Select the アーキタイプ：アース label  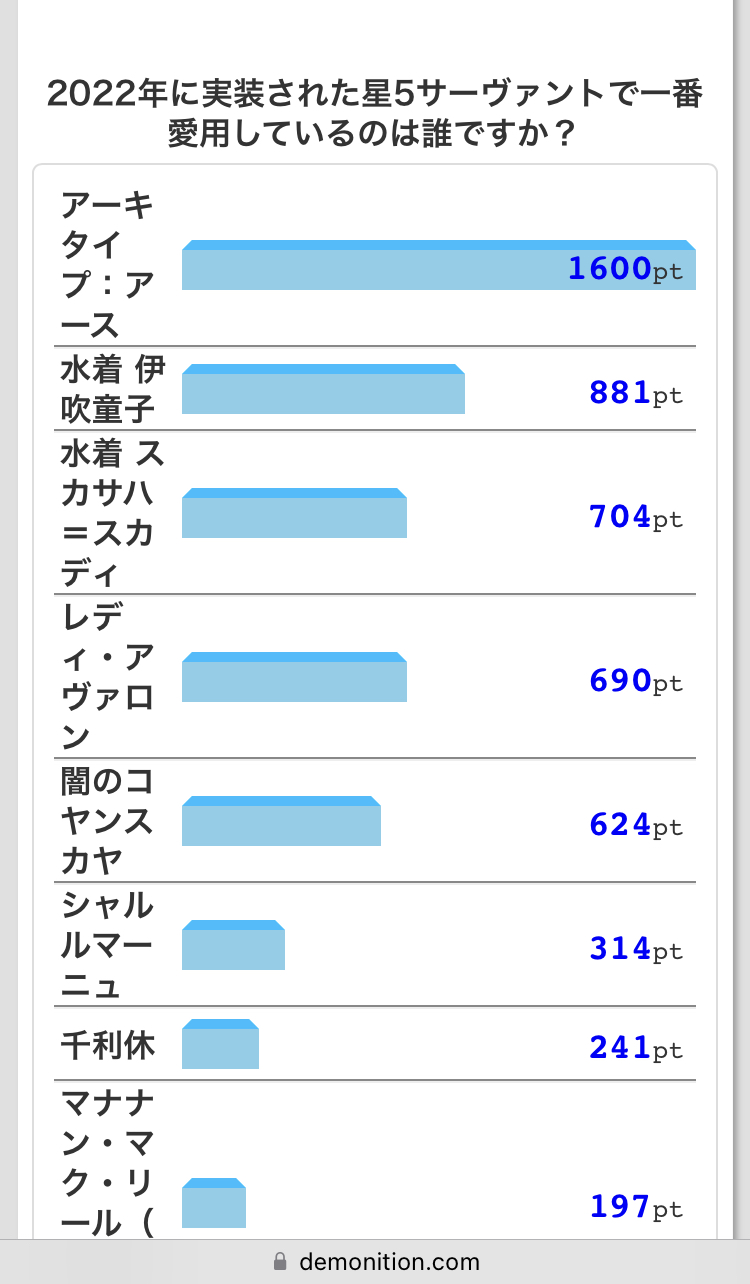point(107,266)
